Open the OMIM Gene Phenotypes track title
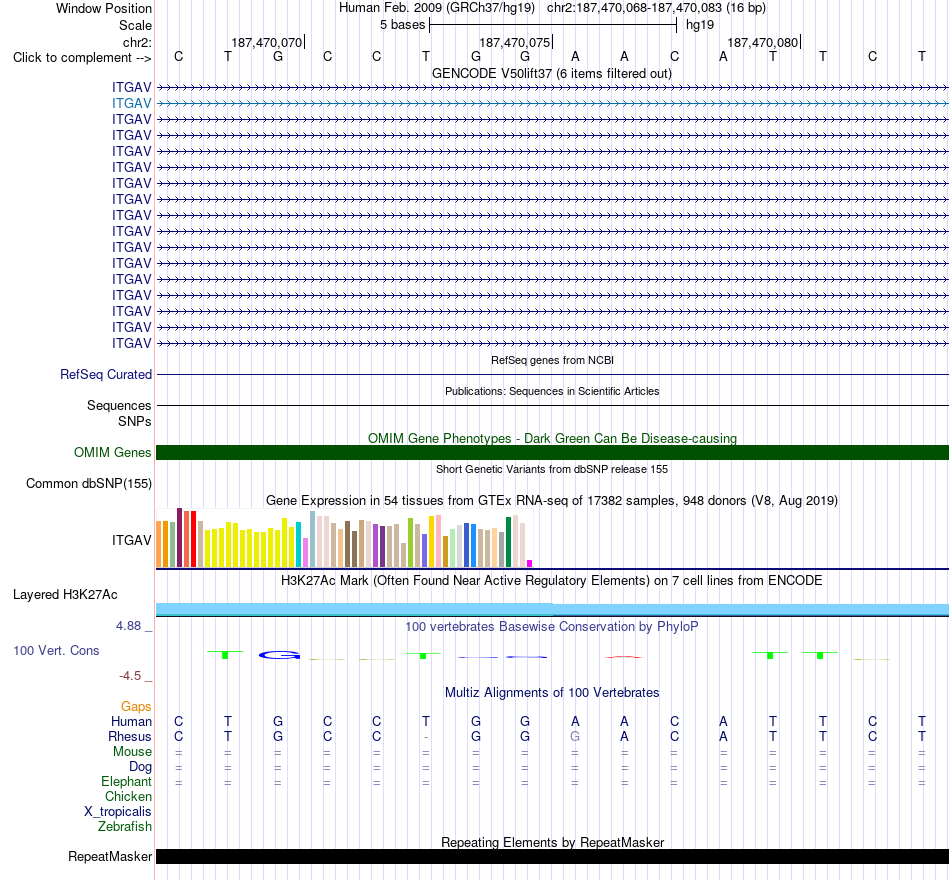This screenshot has width=950, height=880. pyautogui.click(x=552, y=438)
